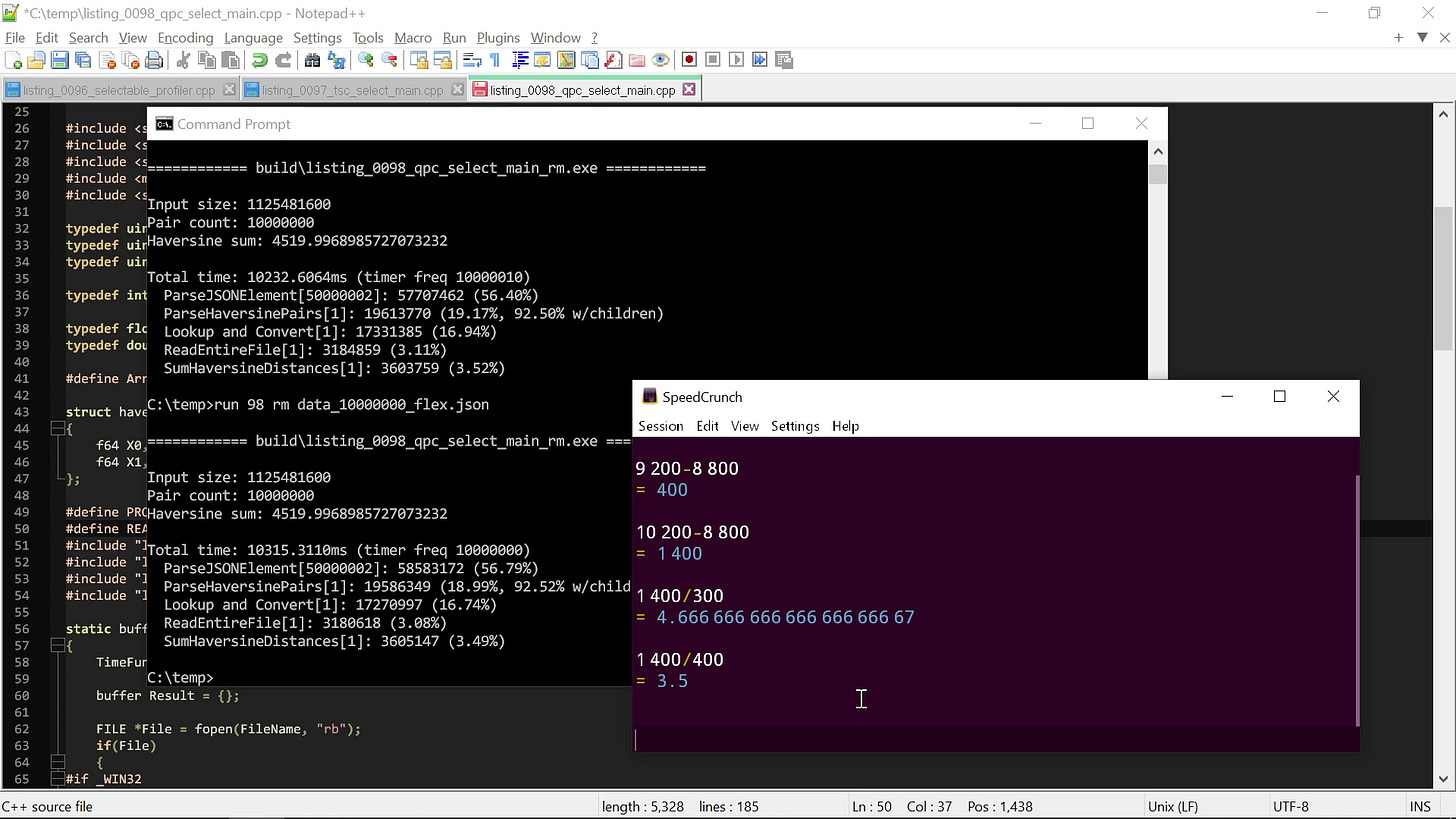1456x819 pixels.
Task: Open SpeedCrunch Settings
Action: coord(794,426)
